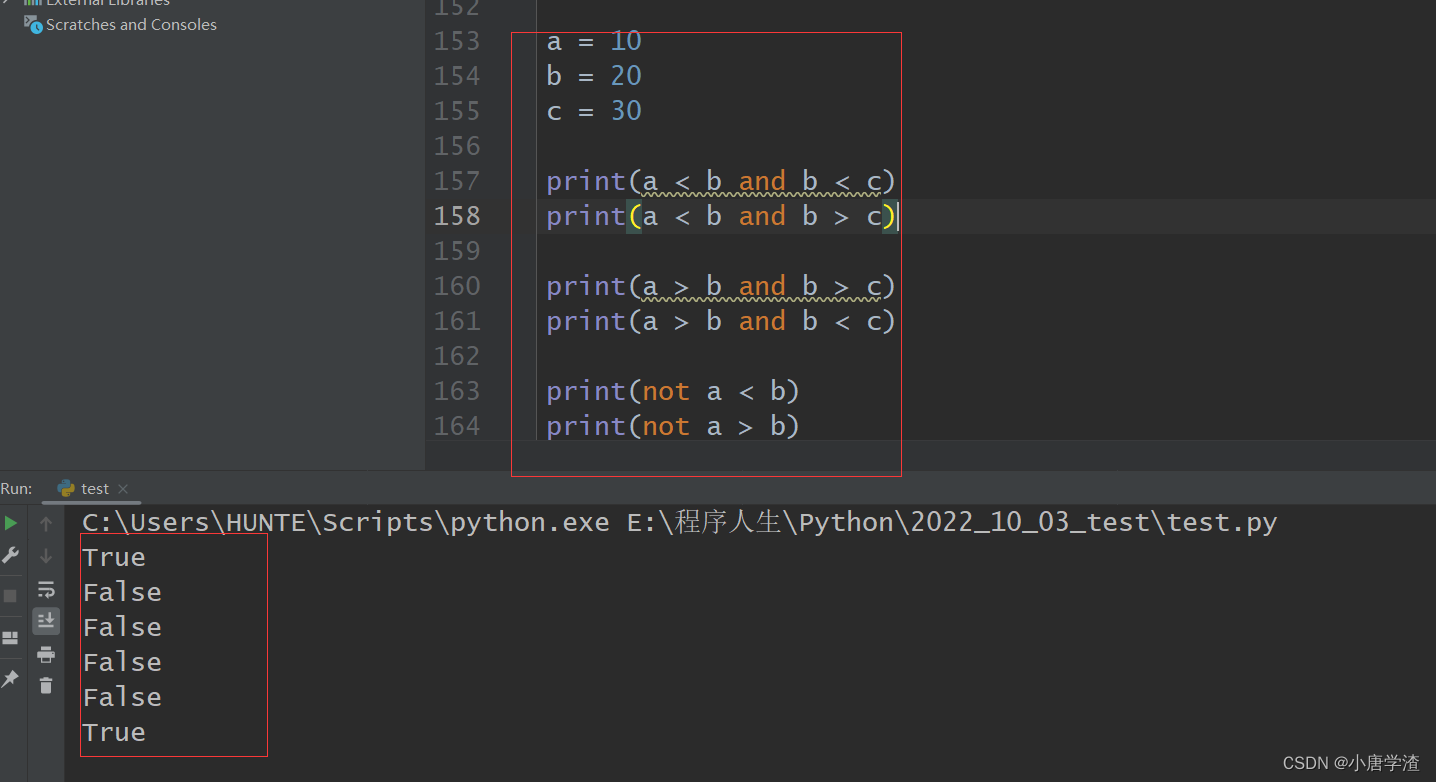Click the test.py file path in console
The width and height of the screenshot is (1436, 782).
click(x=953, y=523)
